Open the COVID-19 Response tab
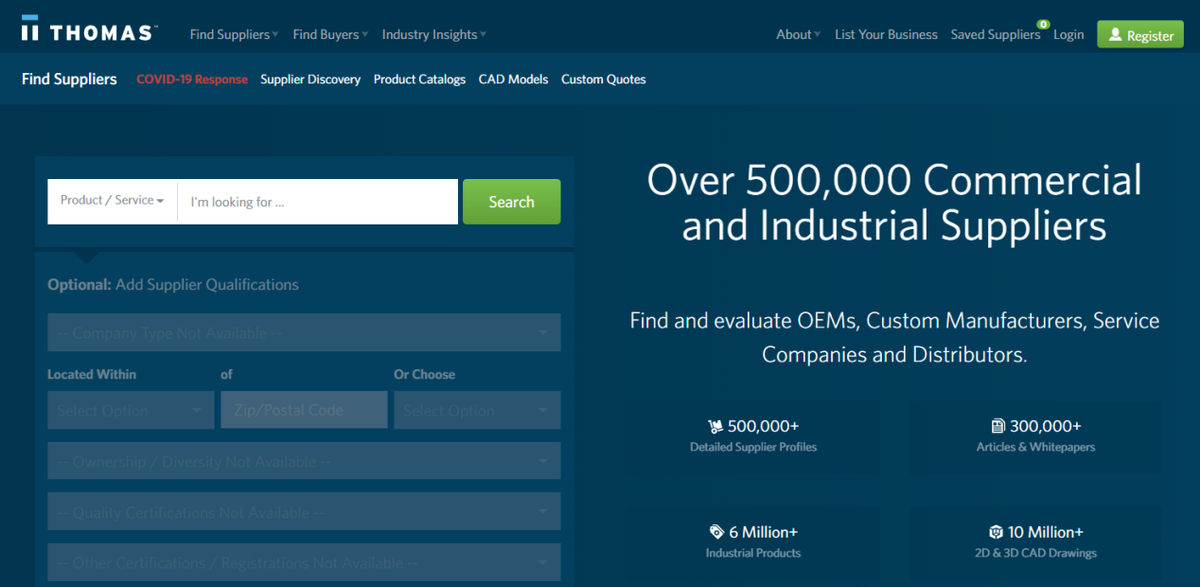Screen dimensions: 1200x587 coord(192,80)
